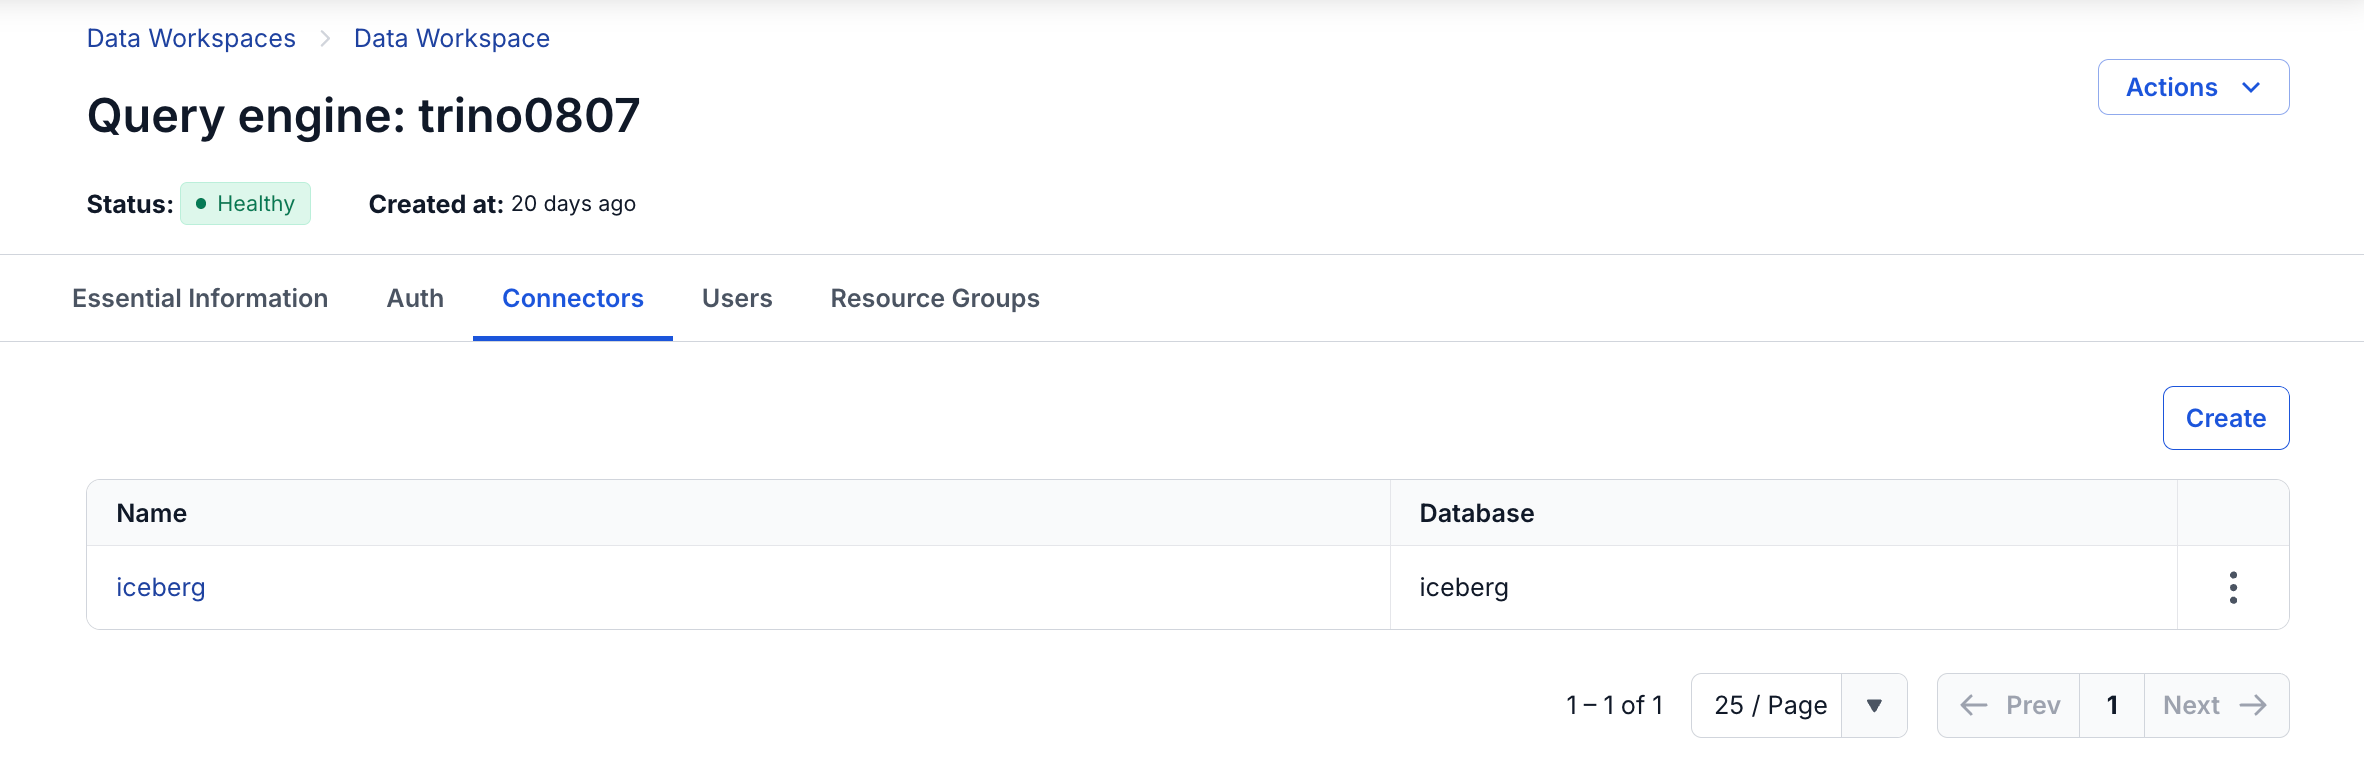Click the 1 – 1 of 1 count text

[x=1614, y=705]
